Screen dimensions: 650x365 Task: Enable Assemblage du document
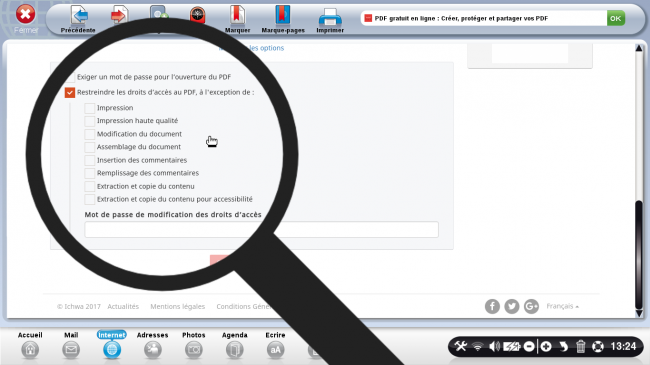90,147
